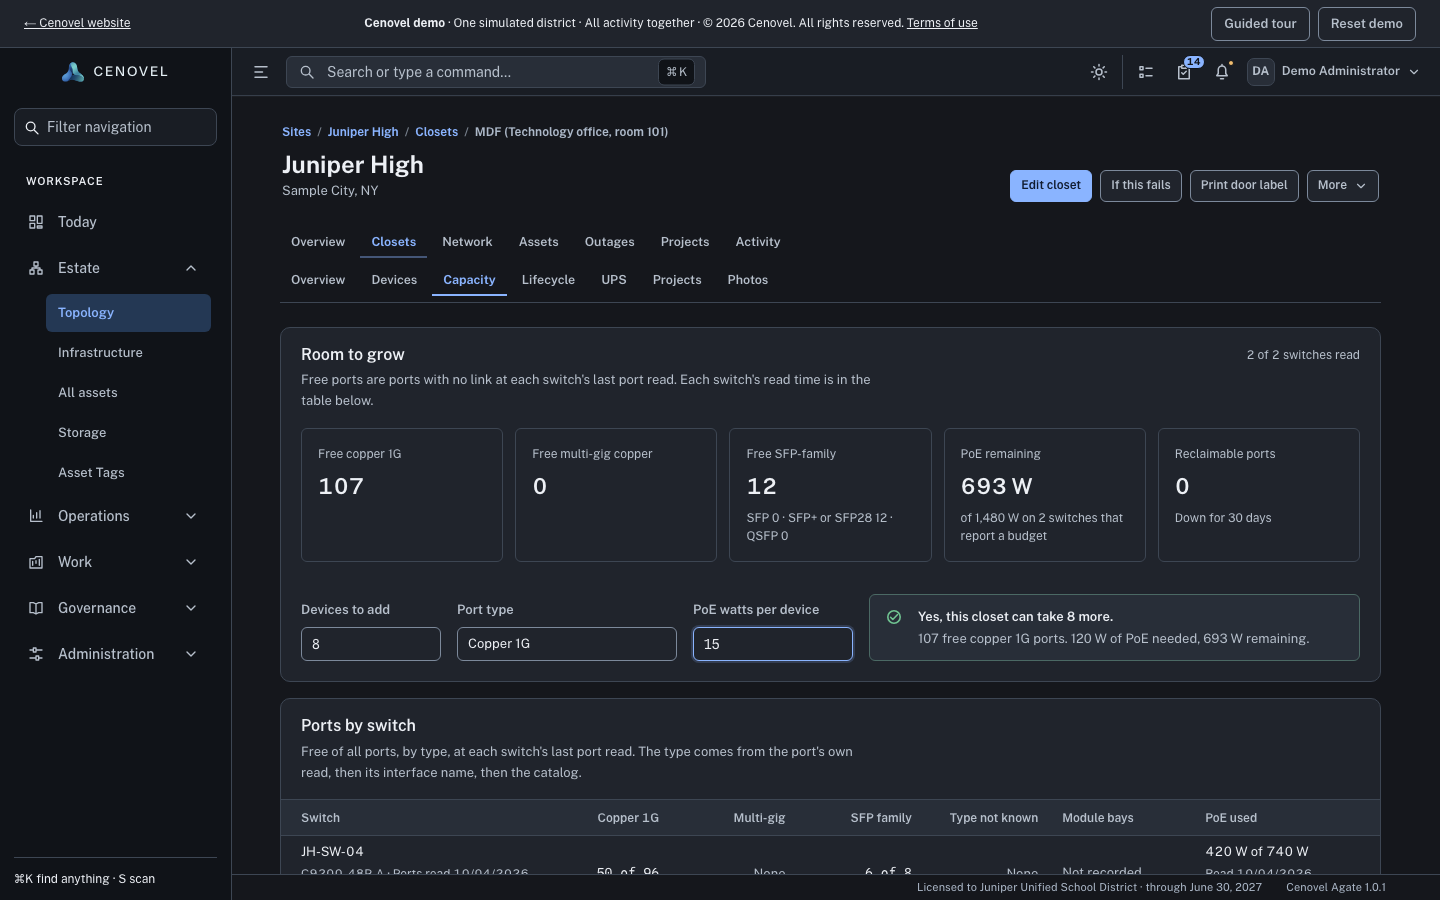Open the More dropdown button
Screen dimensions: 1440x900
[x=1342, y=186]
